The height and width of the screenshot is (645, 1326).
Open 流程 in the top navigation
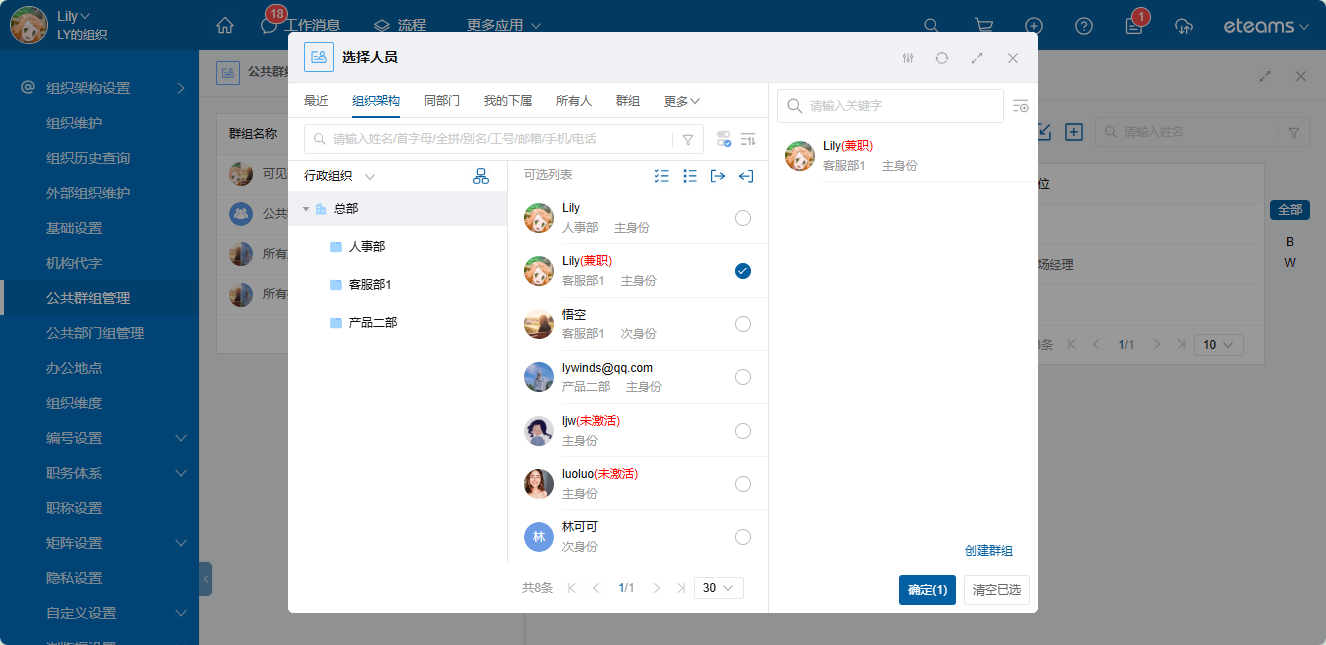click(400, 25)
